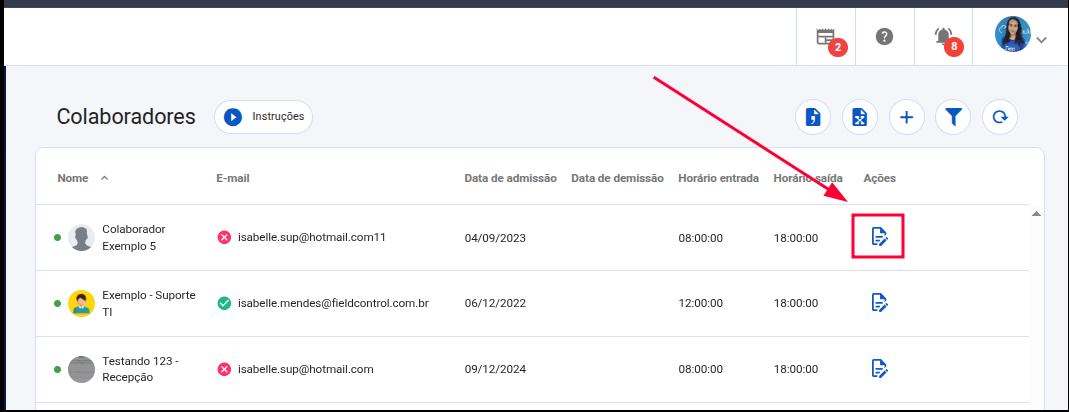Export collaborators as Excel file icon
Screen dimensions: 1069x412
(x=860, y=118)
